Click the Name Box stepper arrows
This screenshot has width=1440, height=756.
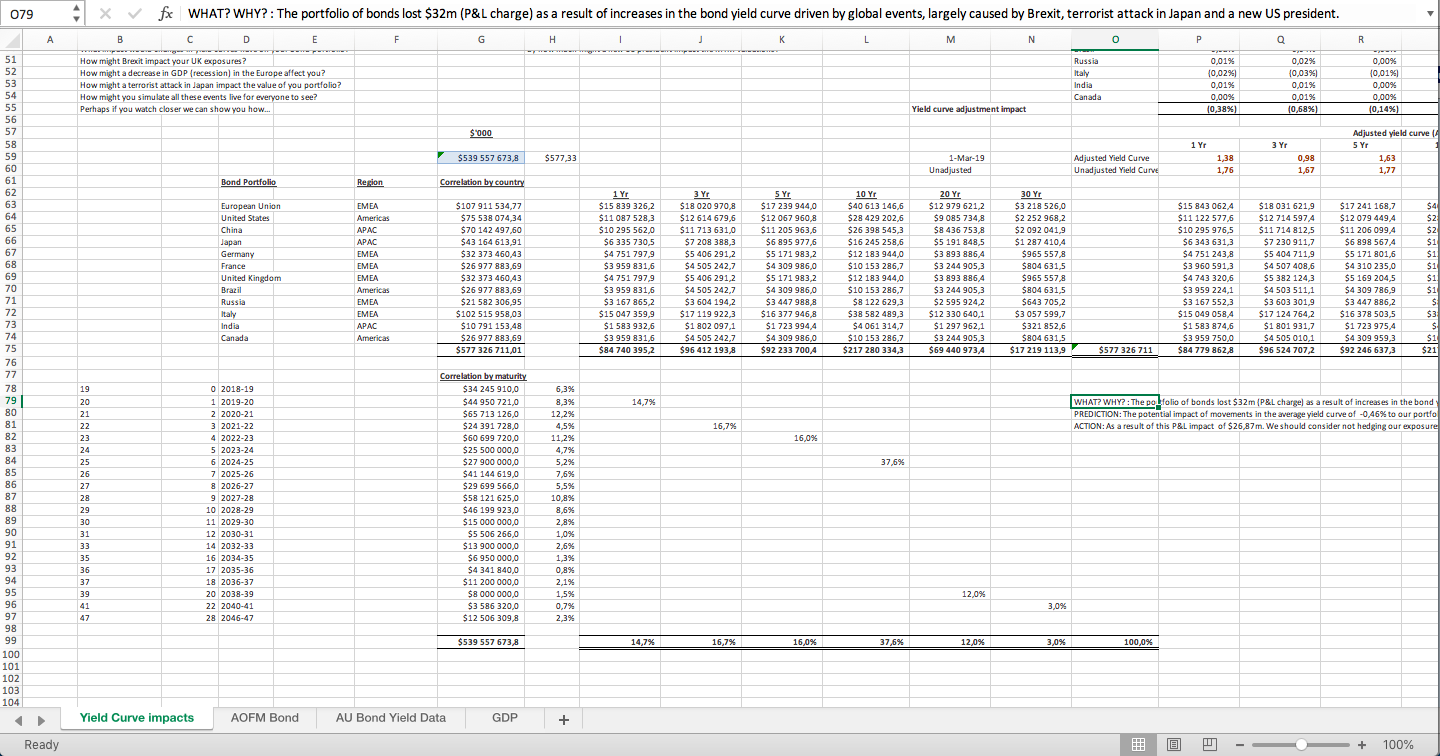77,14
